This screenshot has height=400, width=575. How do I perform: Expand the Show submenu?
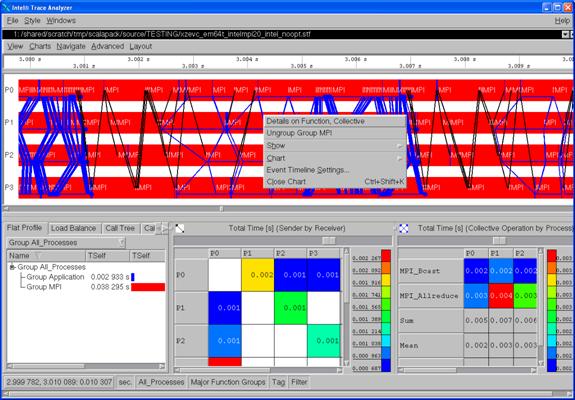tap(334, 146)
